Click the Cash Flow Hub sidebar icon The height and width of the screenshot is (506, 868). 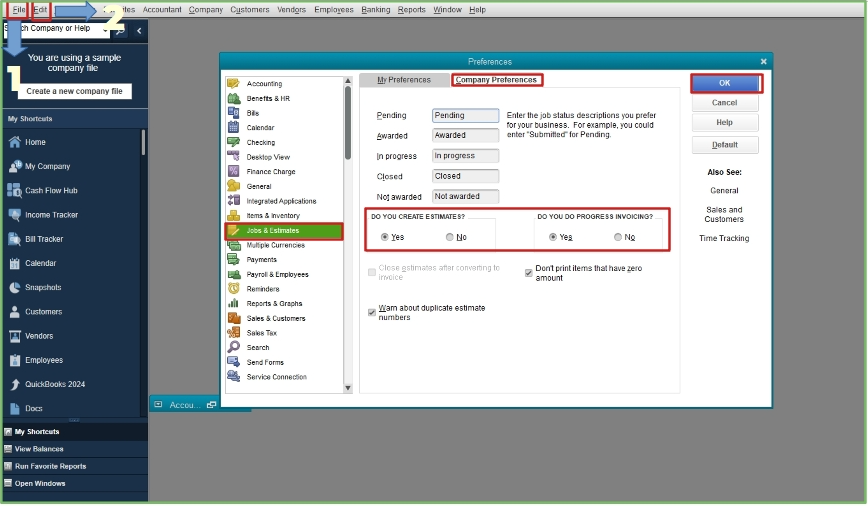[14, 190]
